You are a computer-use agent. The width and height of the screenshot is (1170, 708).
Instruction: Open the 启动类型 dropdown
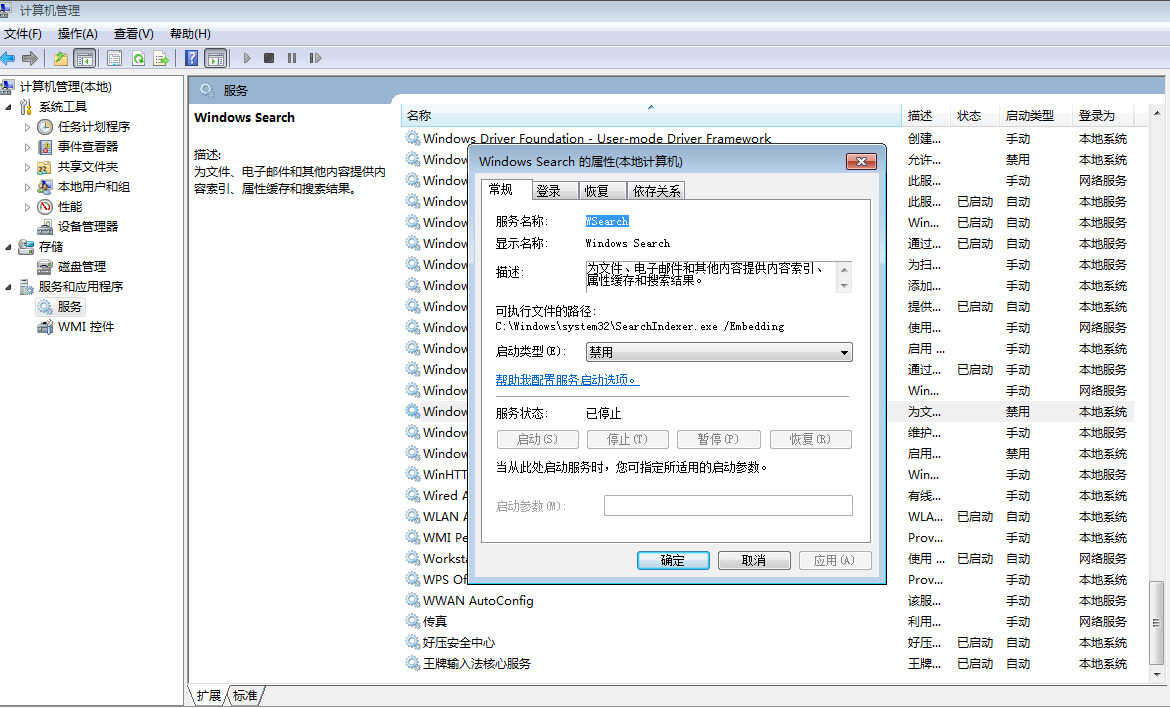[x=719, y=352]
